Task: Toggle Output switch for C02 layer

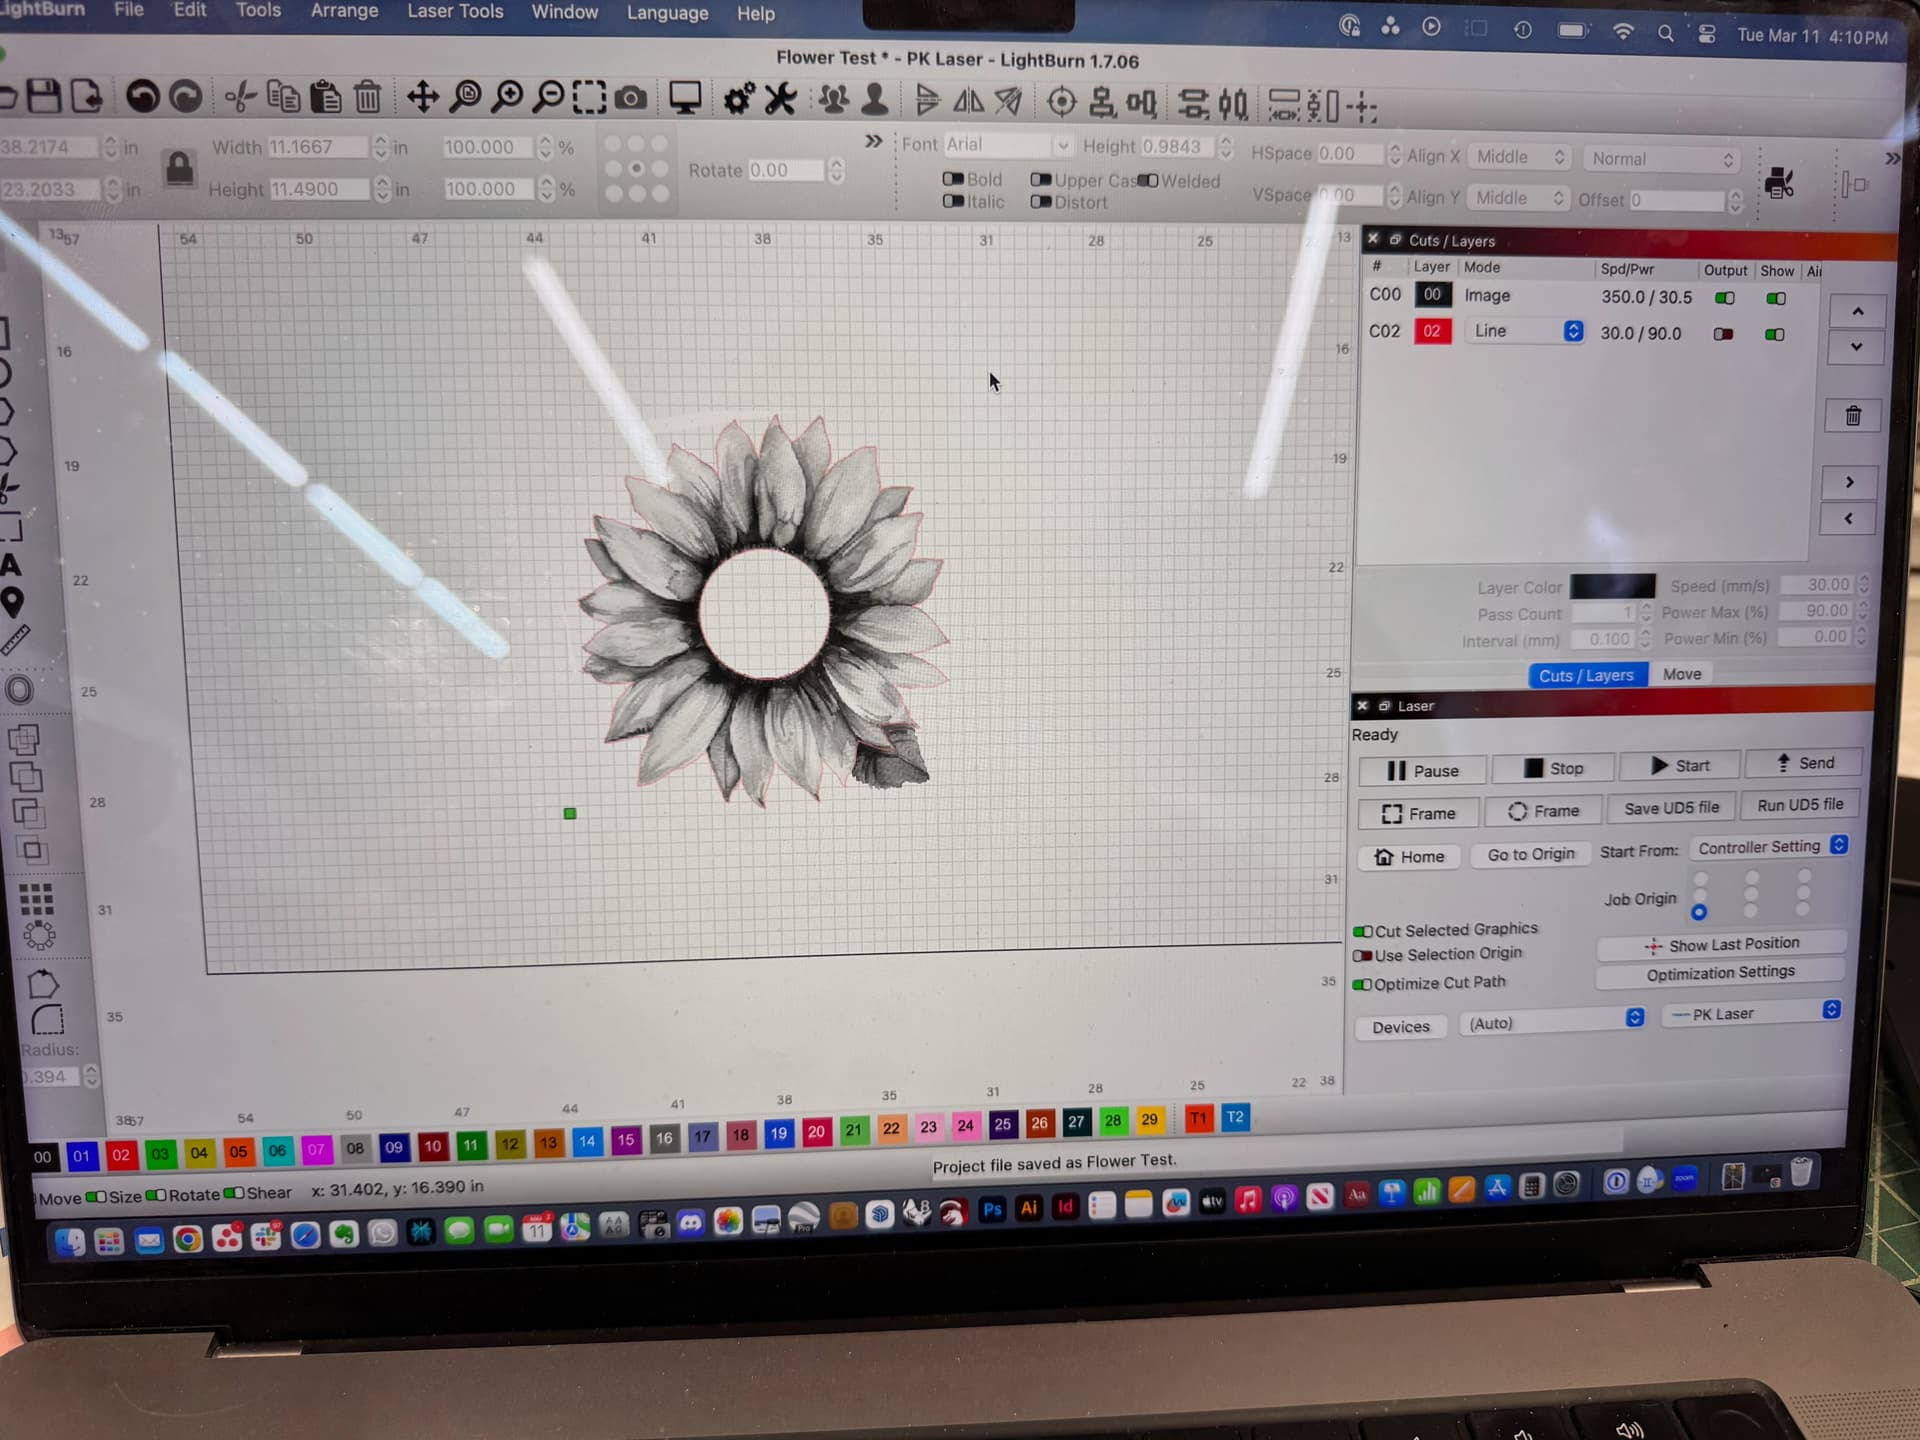Action: click(x=1724, y=334)
